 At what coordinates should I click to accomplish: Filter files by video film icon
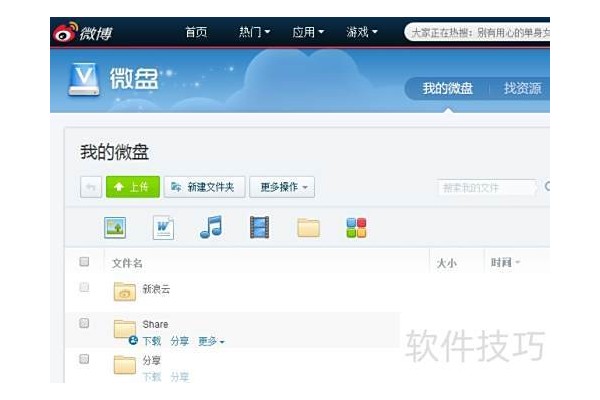259,227
